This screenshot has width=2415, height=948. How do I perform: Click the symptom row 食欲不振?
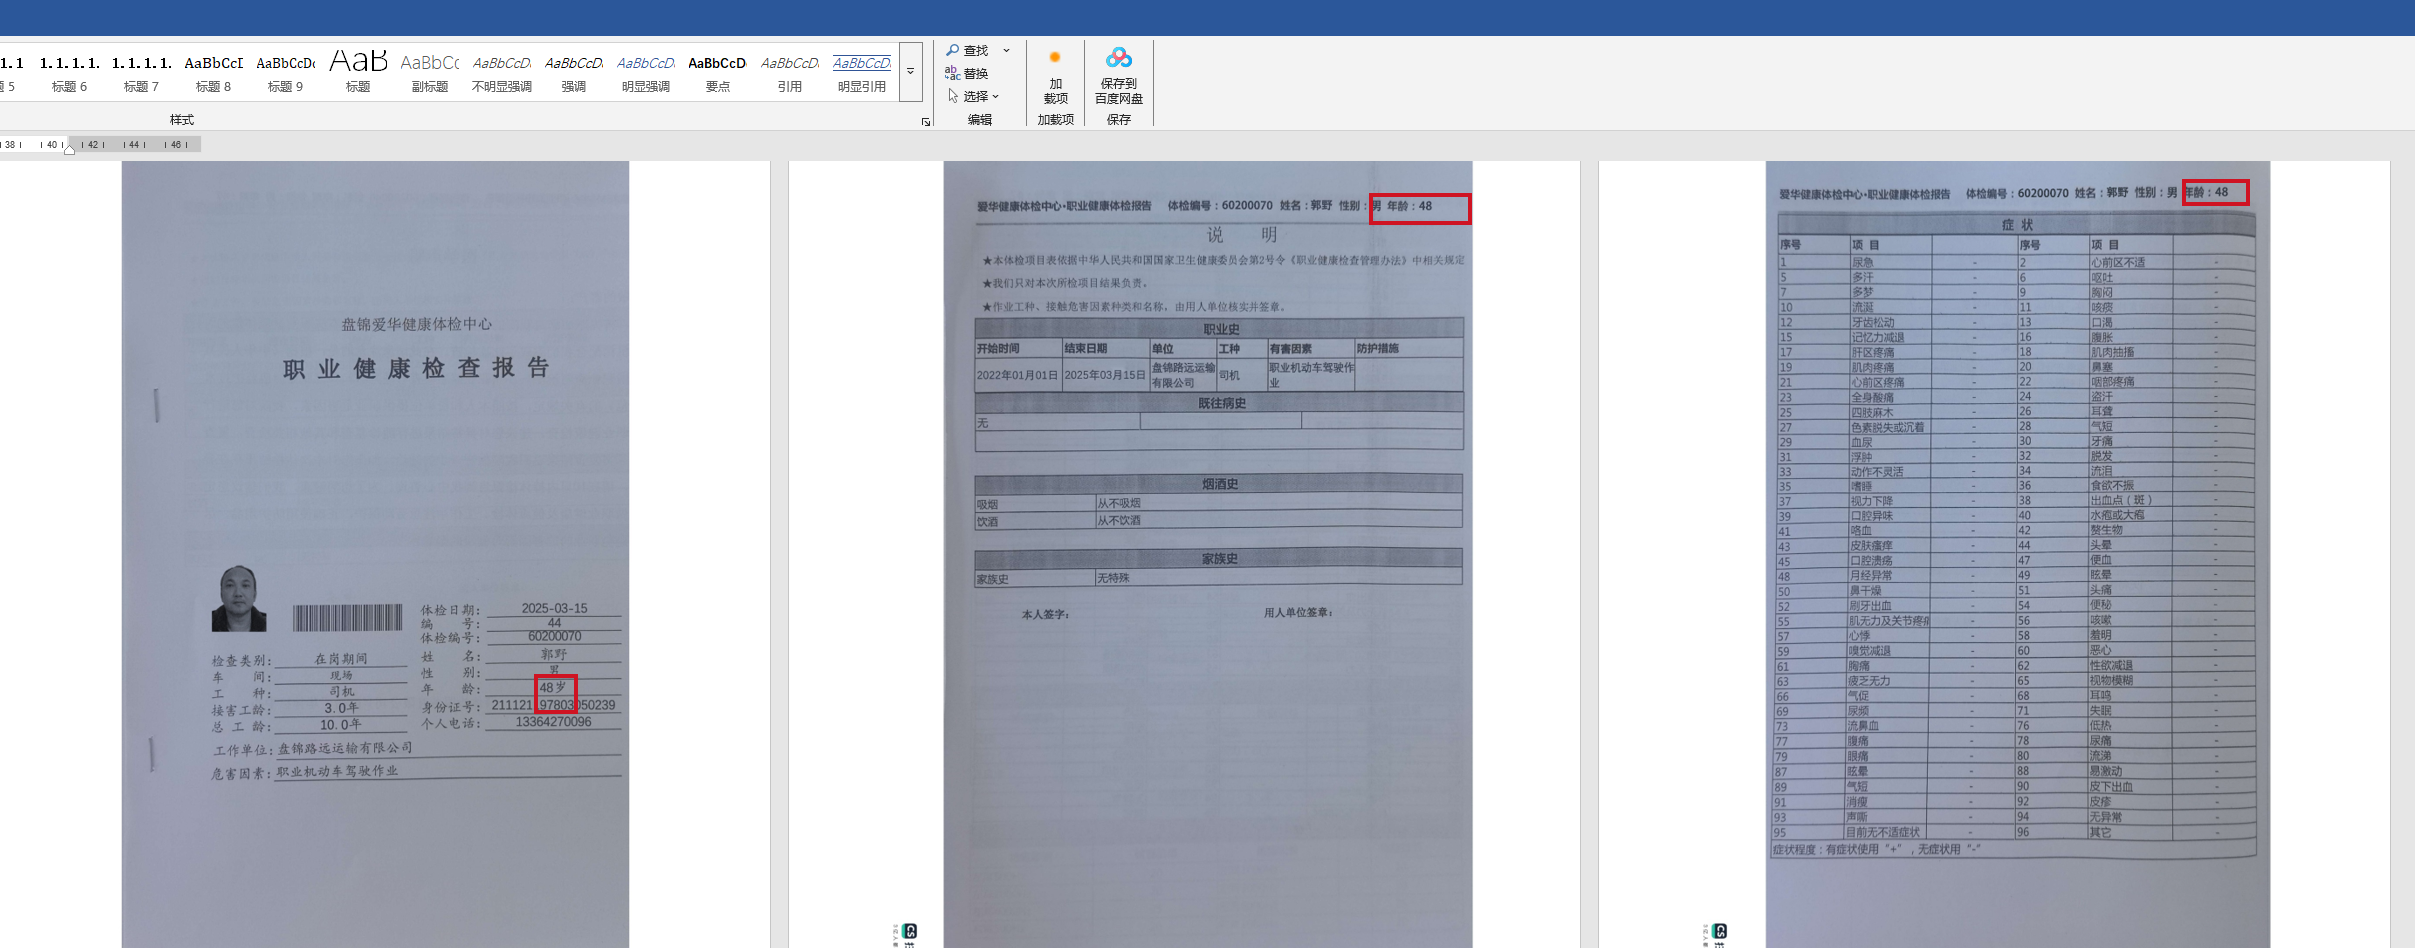[x=2112, y=486]
